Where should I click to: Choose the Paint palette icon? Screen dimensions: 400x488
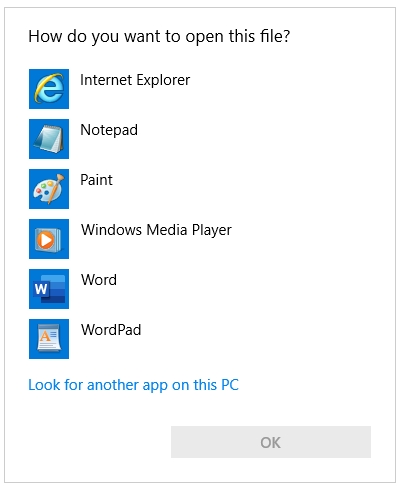[x=49, y=189]
